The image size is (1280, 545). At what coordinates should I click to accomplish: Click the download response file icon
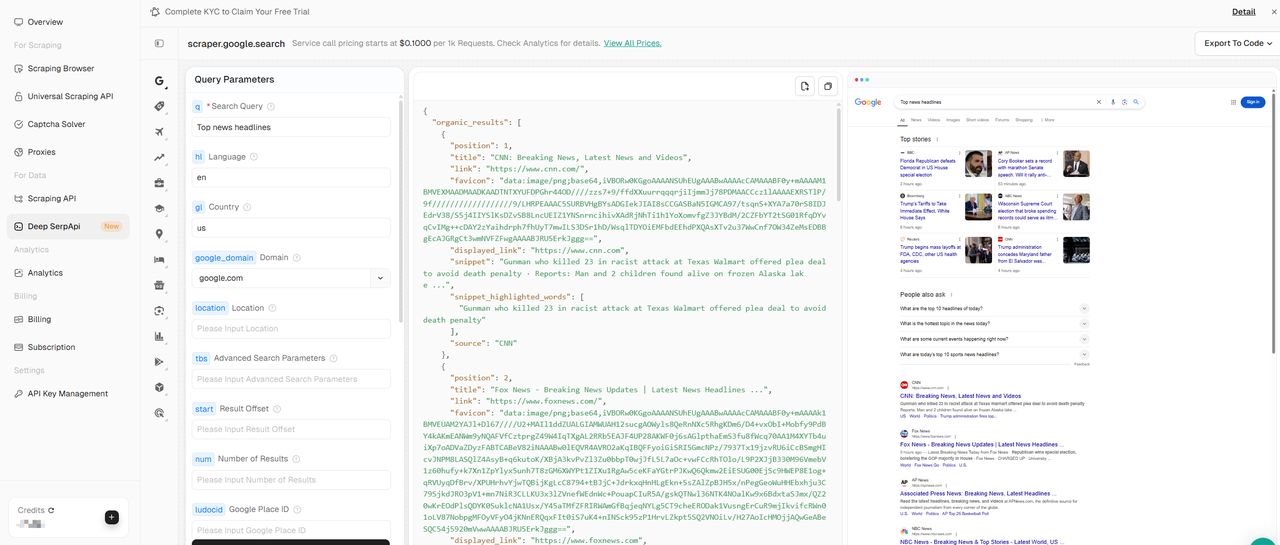(804, 87)
